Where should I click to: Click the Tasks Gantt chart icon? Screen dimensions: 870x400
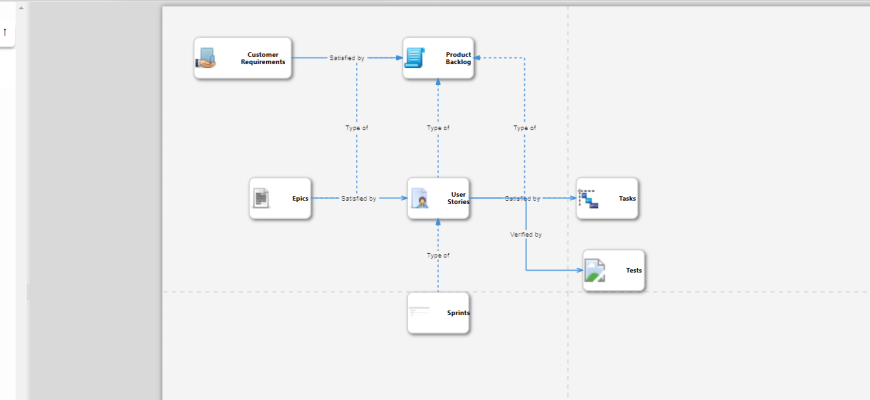[588, 198]
